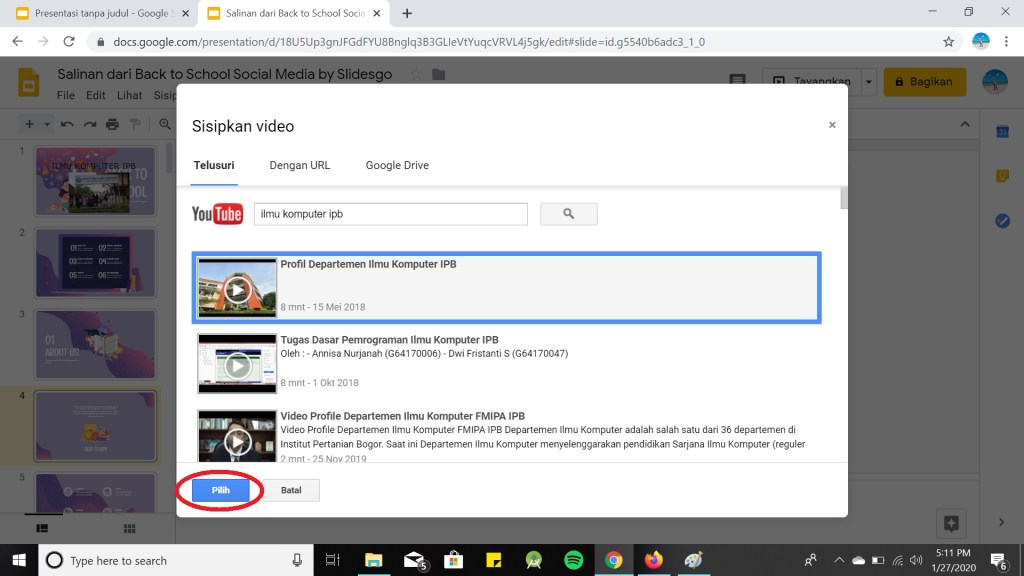Image resolution: width=1024 pixels, height=576 pixels.
Task: Switch to the Dengan URL tab
Action: [299, 165]
